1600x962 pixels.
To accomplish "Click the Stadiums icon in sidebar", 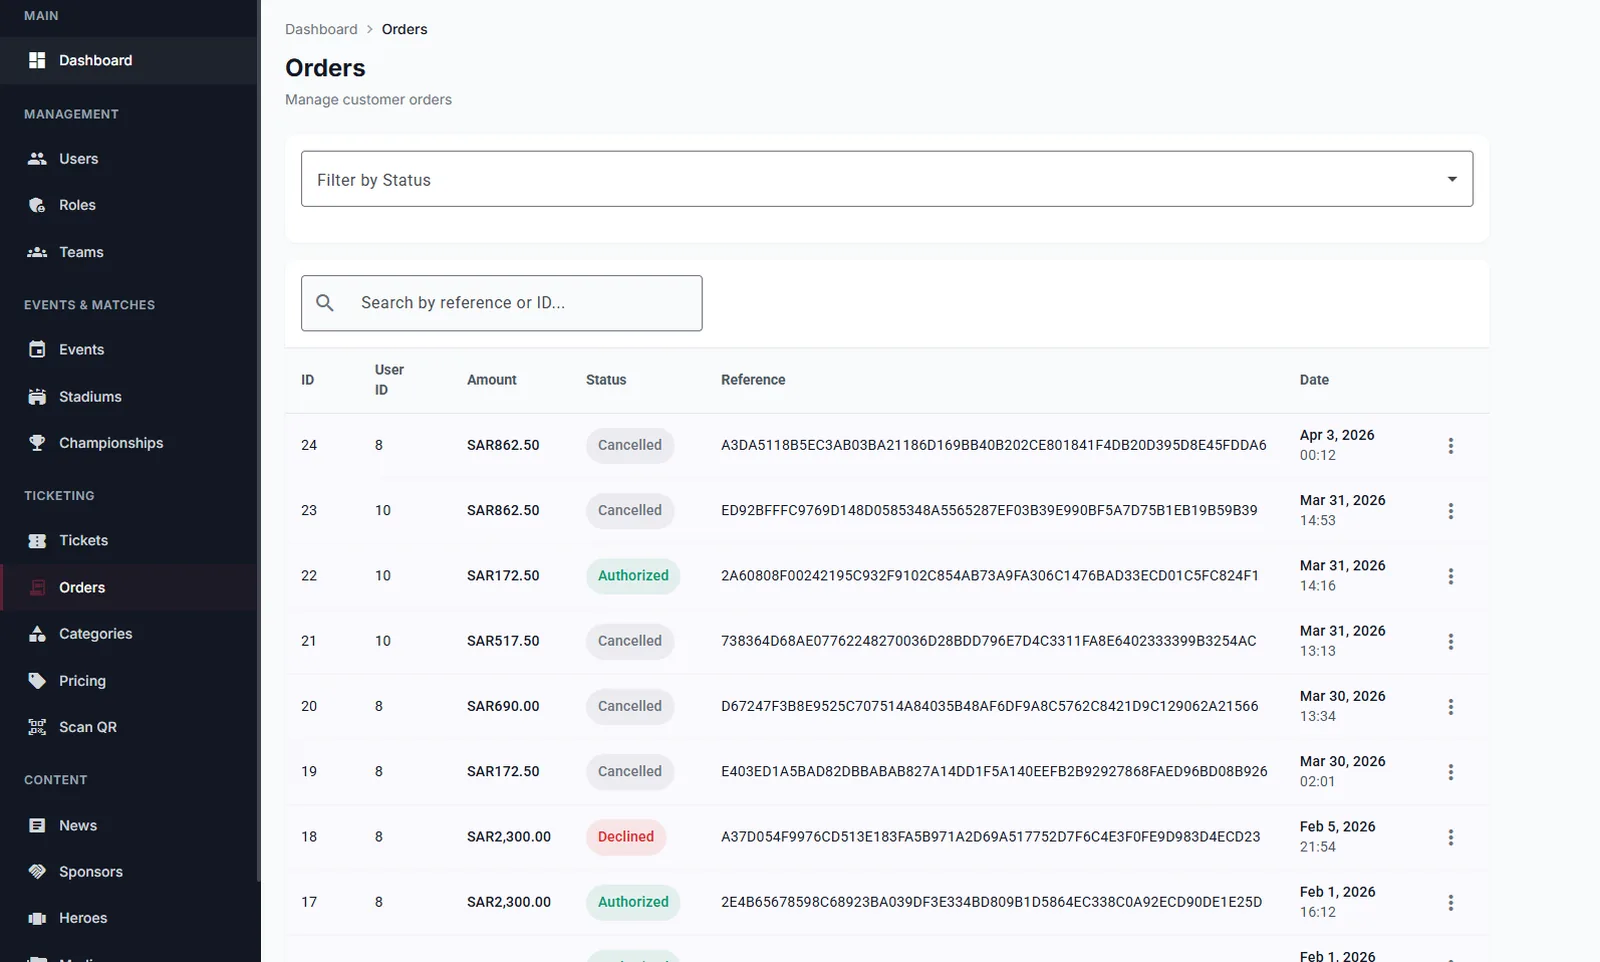I will coord(37,396).
